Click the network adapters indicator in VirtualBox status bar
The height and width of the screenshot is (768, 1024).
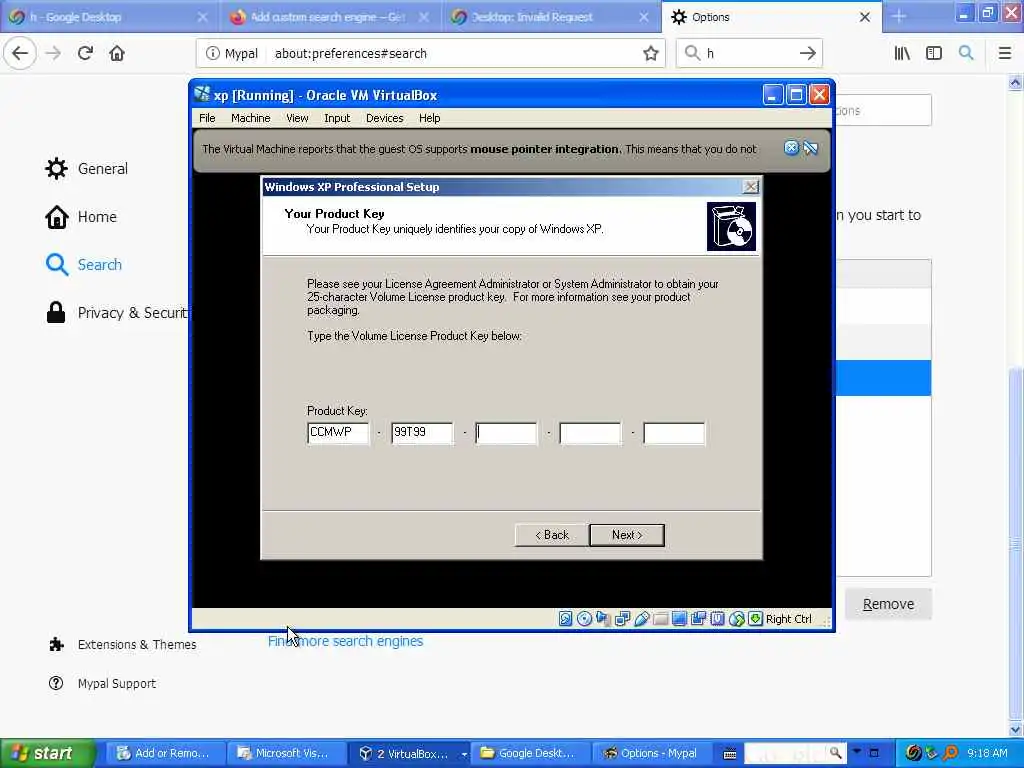[622, 618]
